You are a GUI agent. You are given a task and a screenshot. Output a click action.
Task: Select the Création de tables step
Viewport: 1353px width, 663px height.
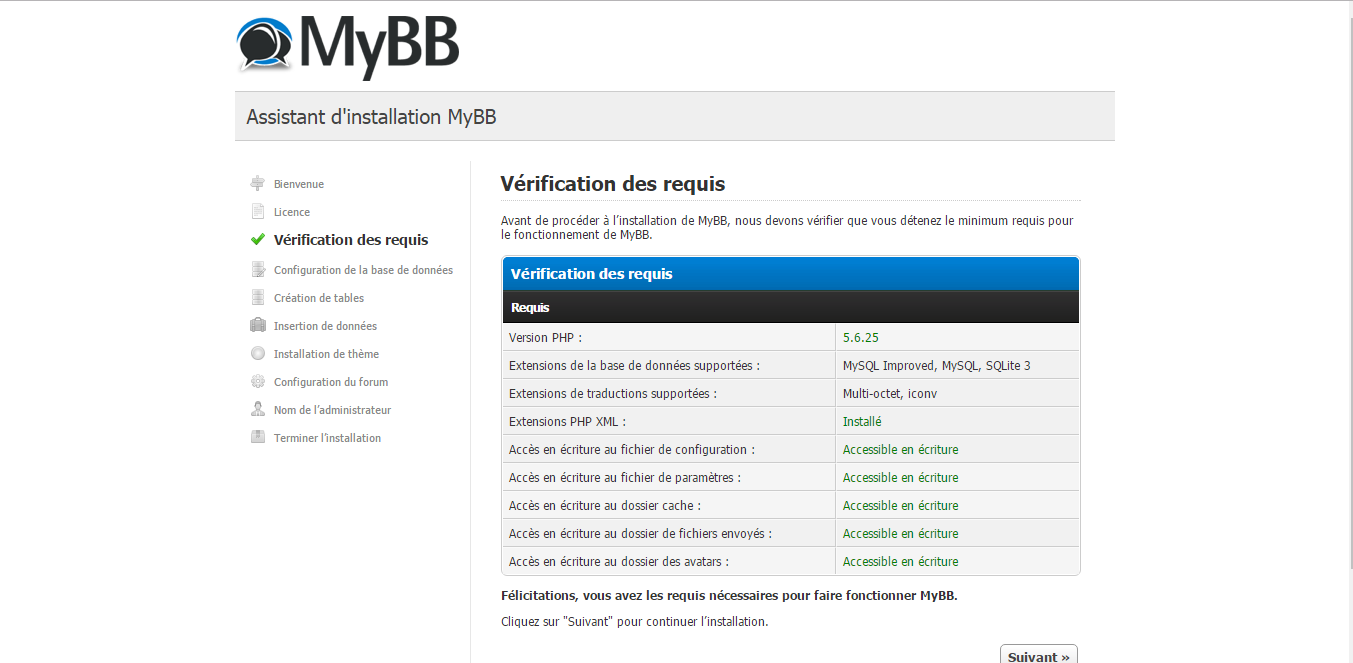click(319, 298)
